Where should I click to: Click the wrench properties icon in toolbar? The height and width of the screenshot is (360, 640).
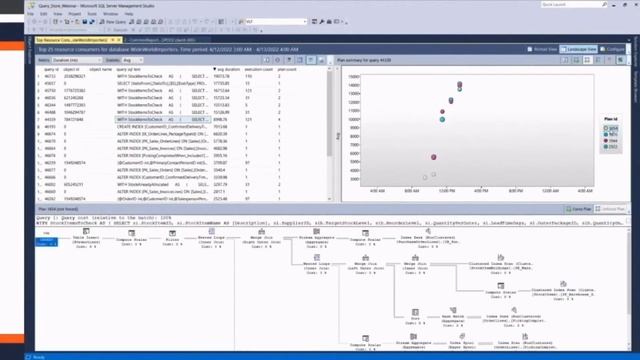click(x=322, y=22)
